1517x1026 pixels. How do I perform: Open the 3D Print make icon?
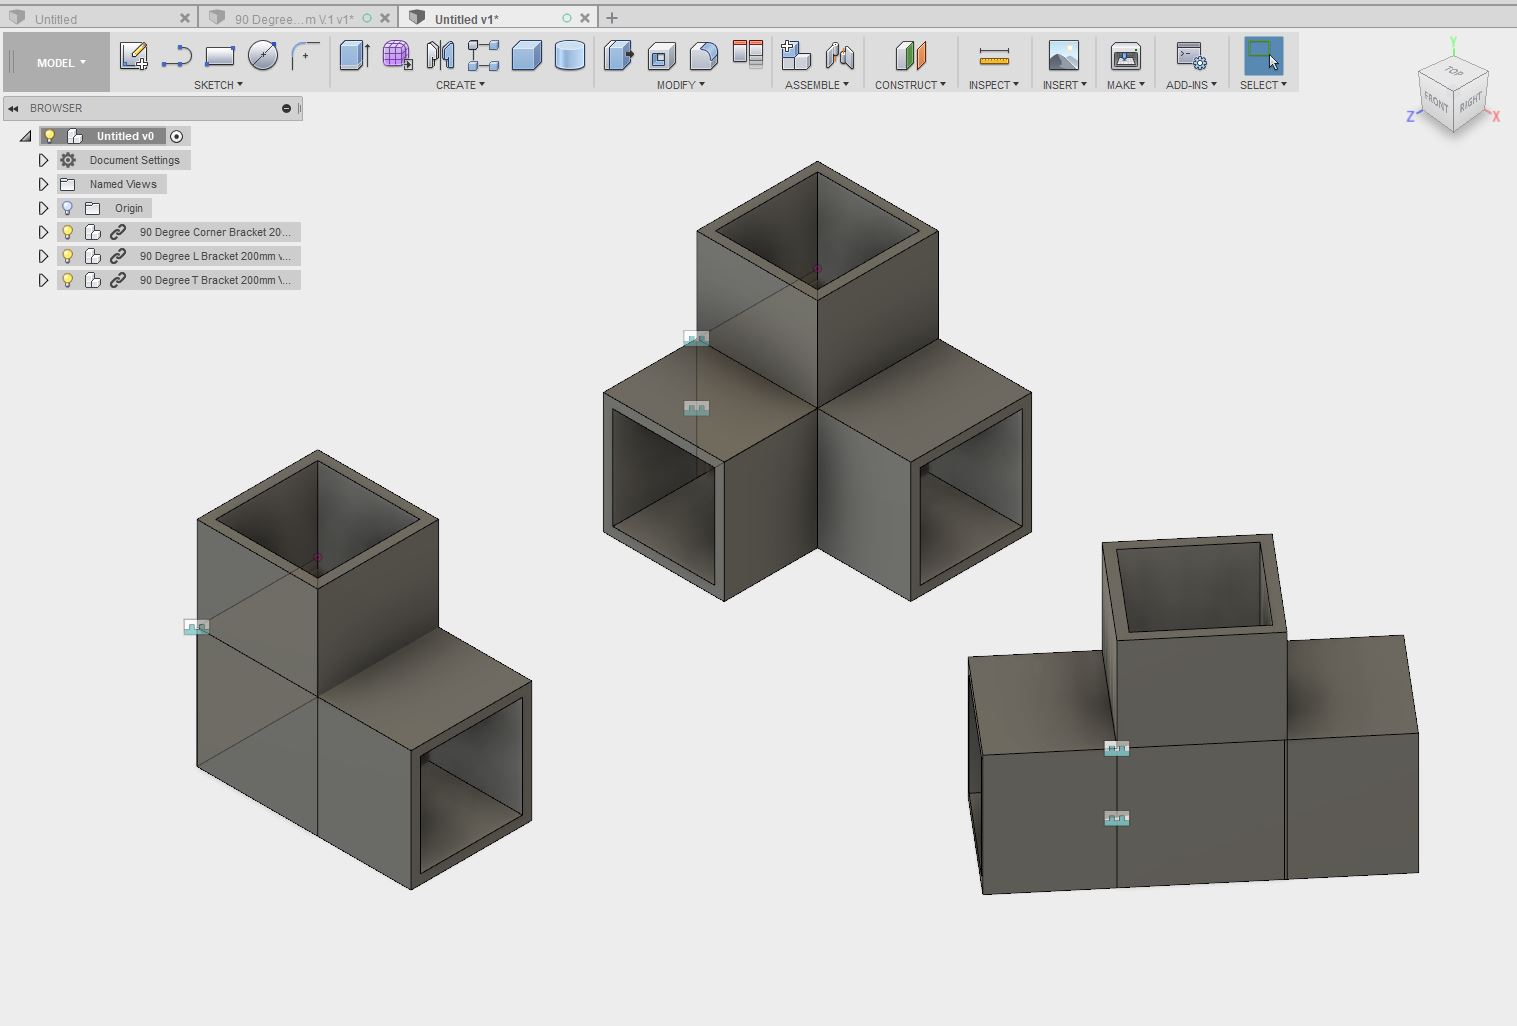(x=1125, y=55)
